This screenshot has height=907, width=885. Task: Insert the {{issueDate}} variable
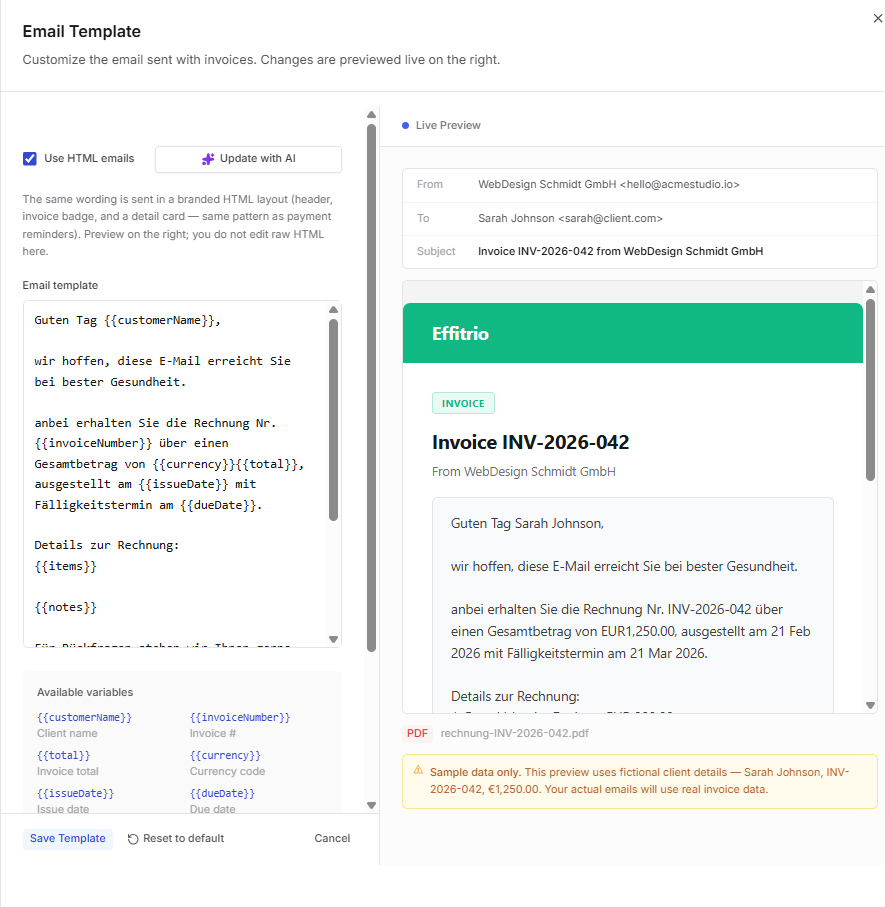click(x=75, y=794)
